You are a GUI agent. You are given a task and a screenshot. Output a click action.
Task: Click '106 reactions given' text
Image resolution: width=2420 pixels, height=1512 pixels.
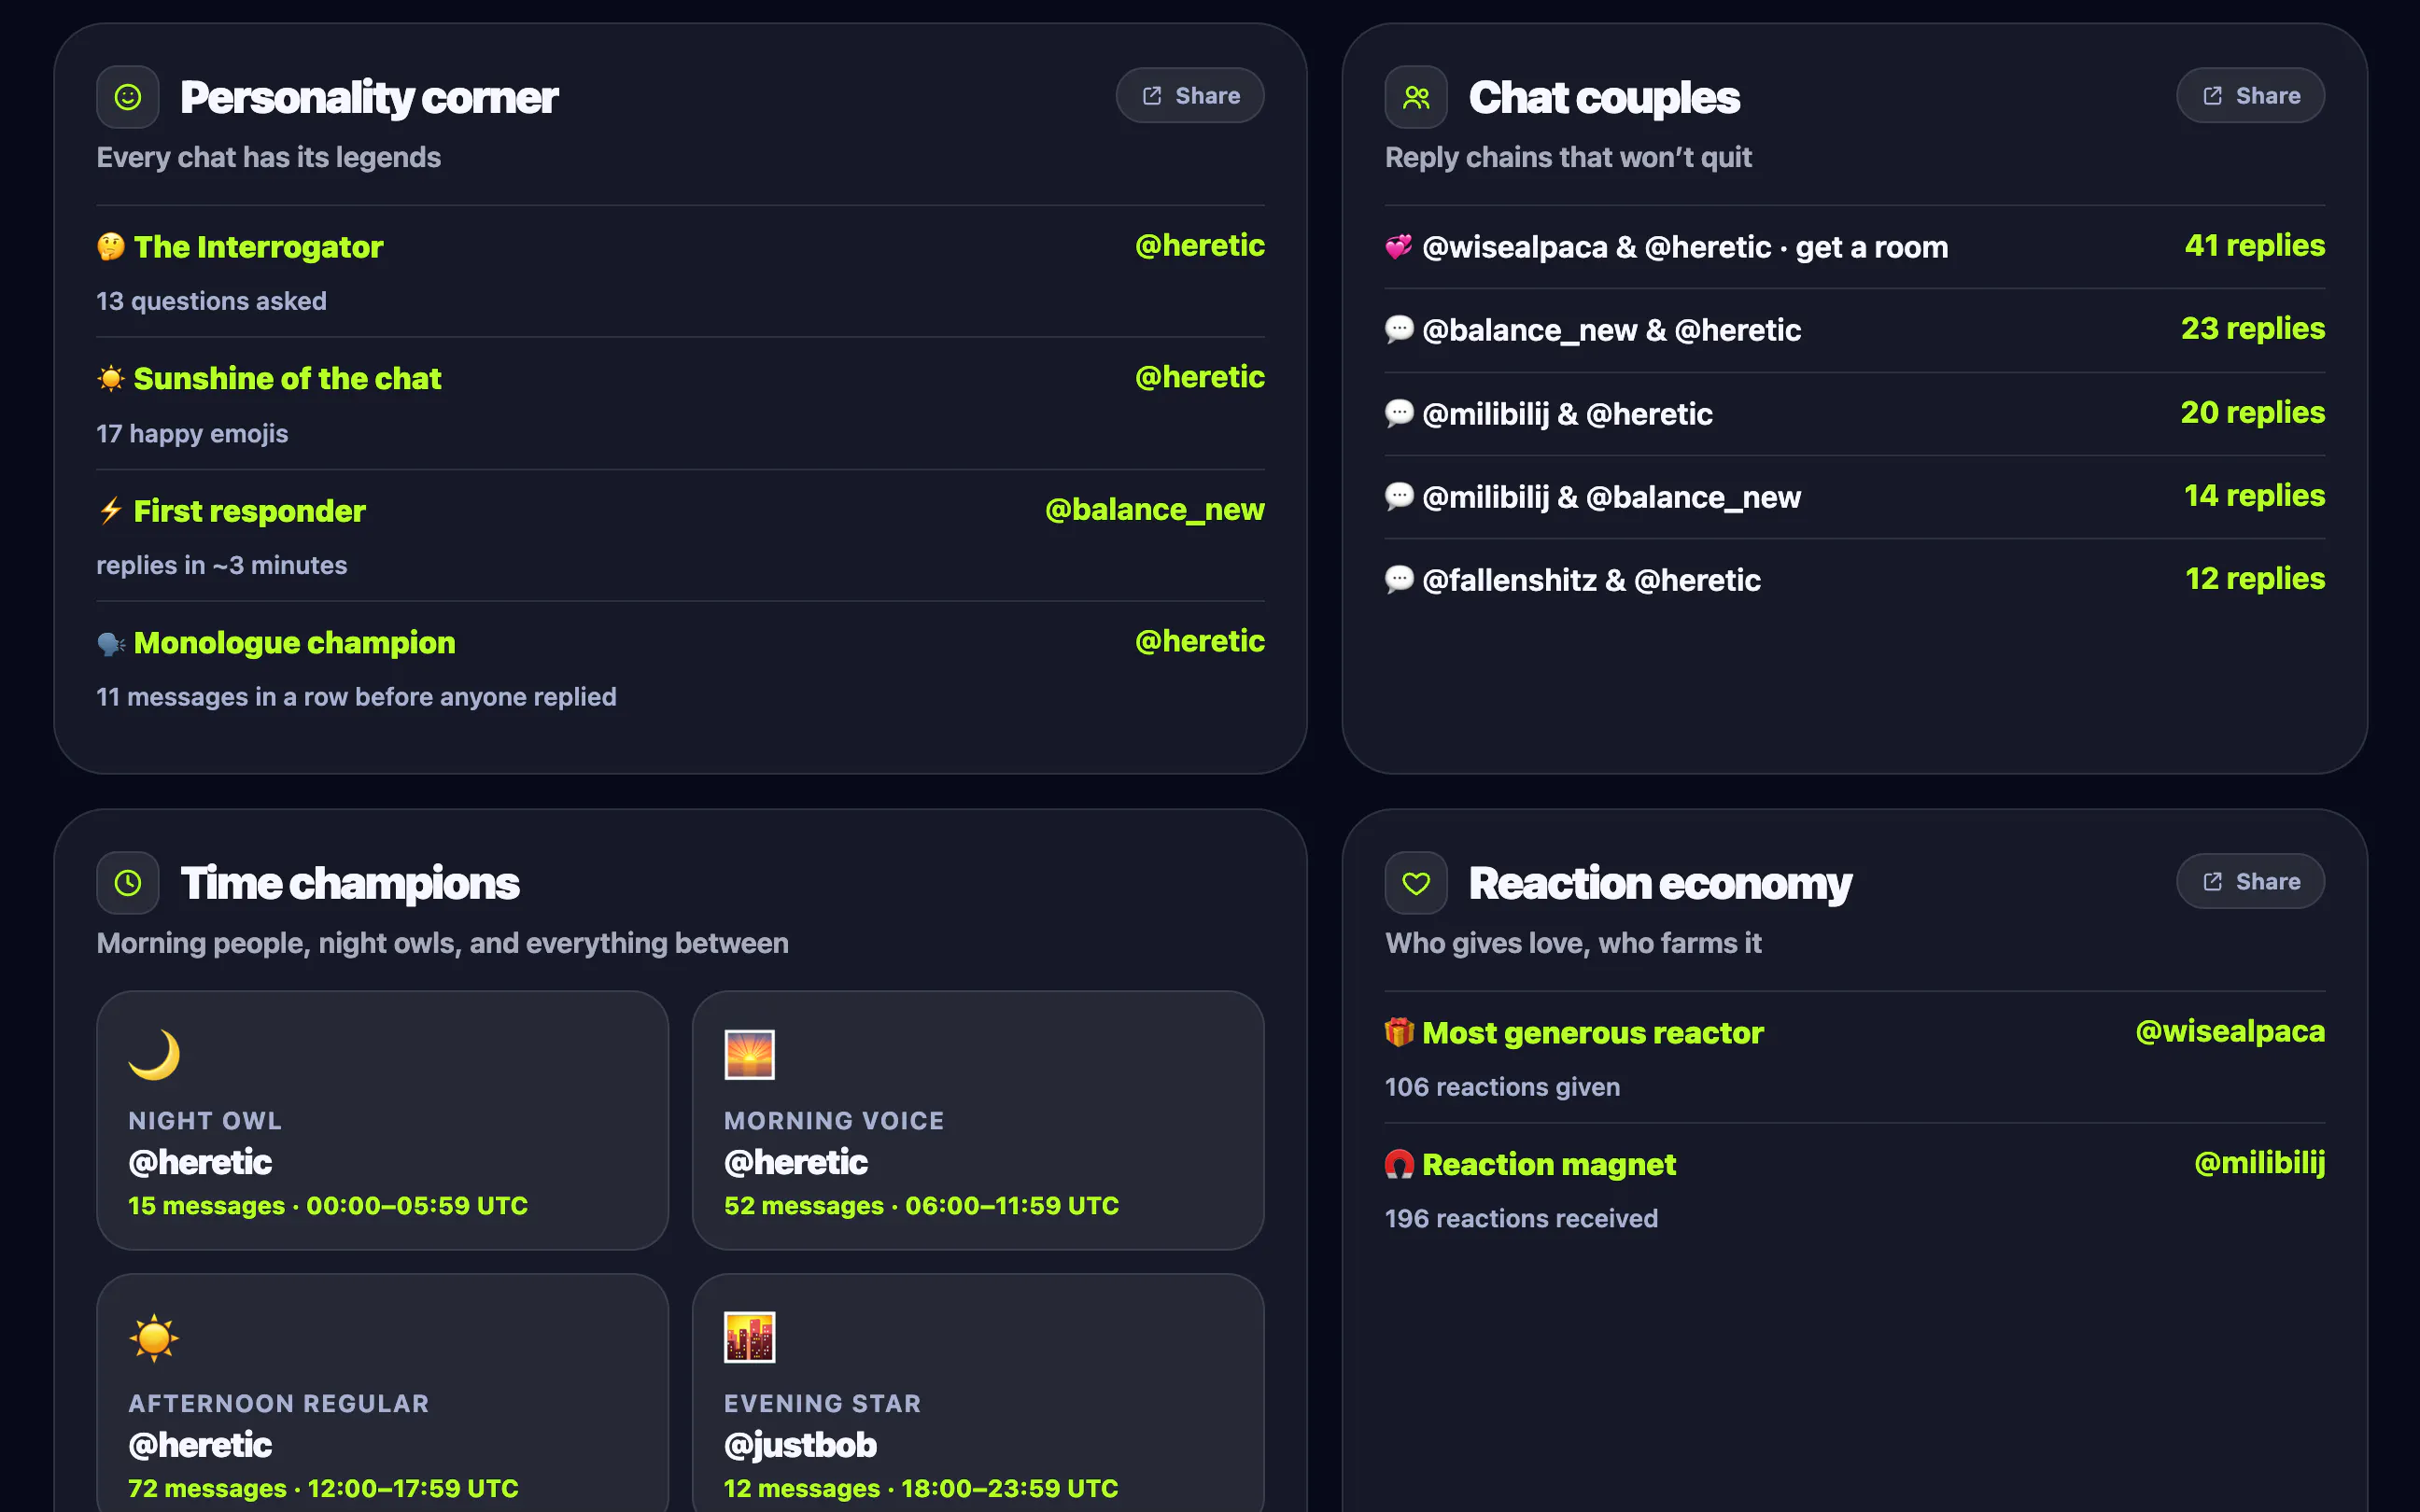tap(1502, 1087)
